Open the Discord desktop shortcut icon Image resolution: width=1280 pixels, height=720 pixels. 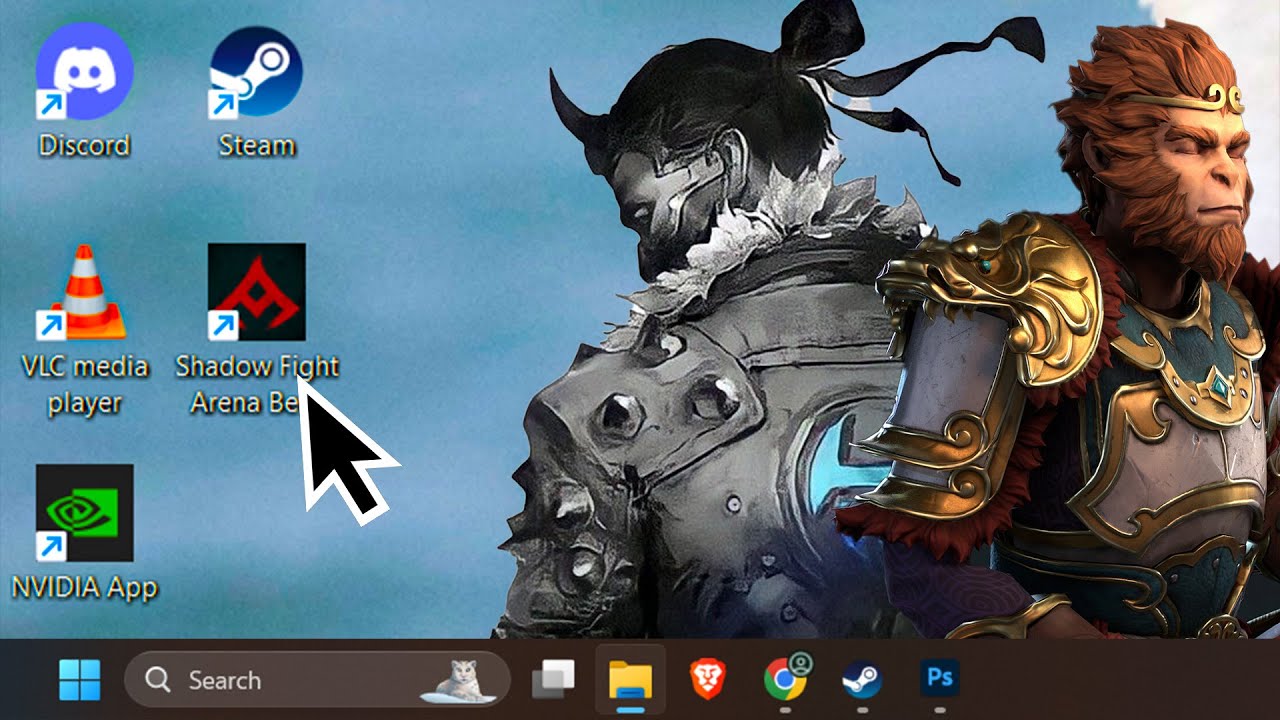click(x=84, y=70)
